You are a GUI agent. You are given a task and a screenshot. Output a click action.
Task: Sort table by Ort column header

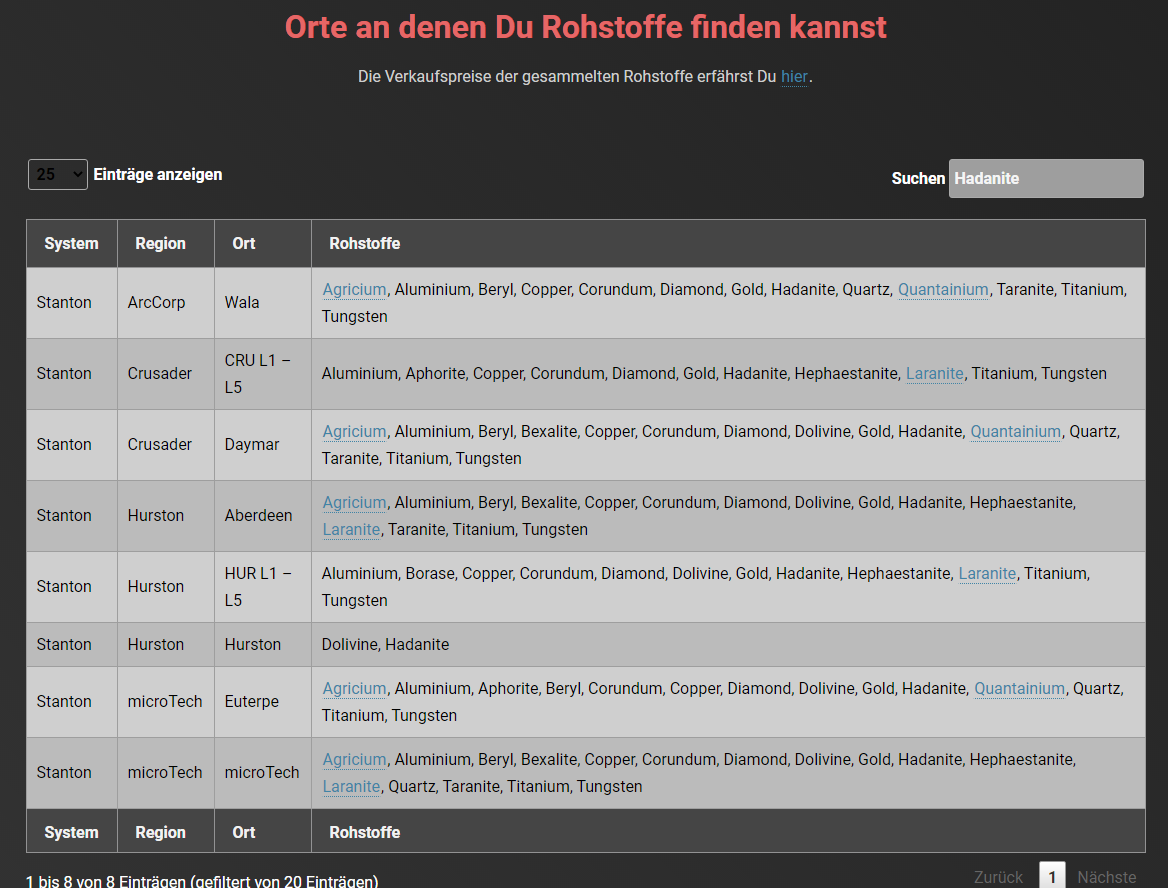262,244
